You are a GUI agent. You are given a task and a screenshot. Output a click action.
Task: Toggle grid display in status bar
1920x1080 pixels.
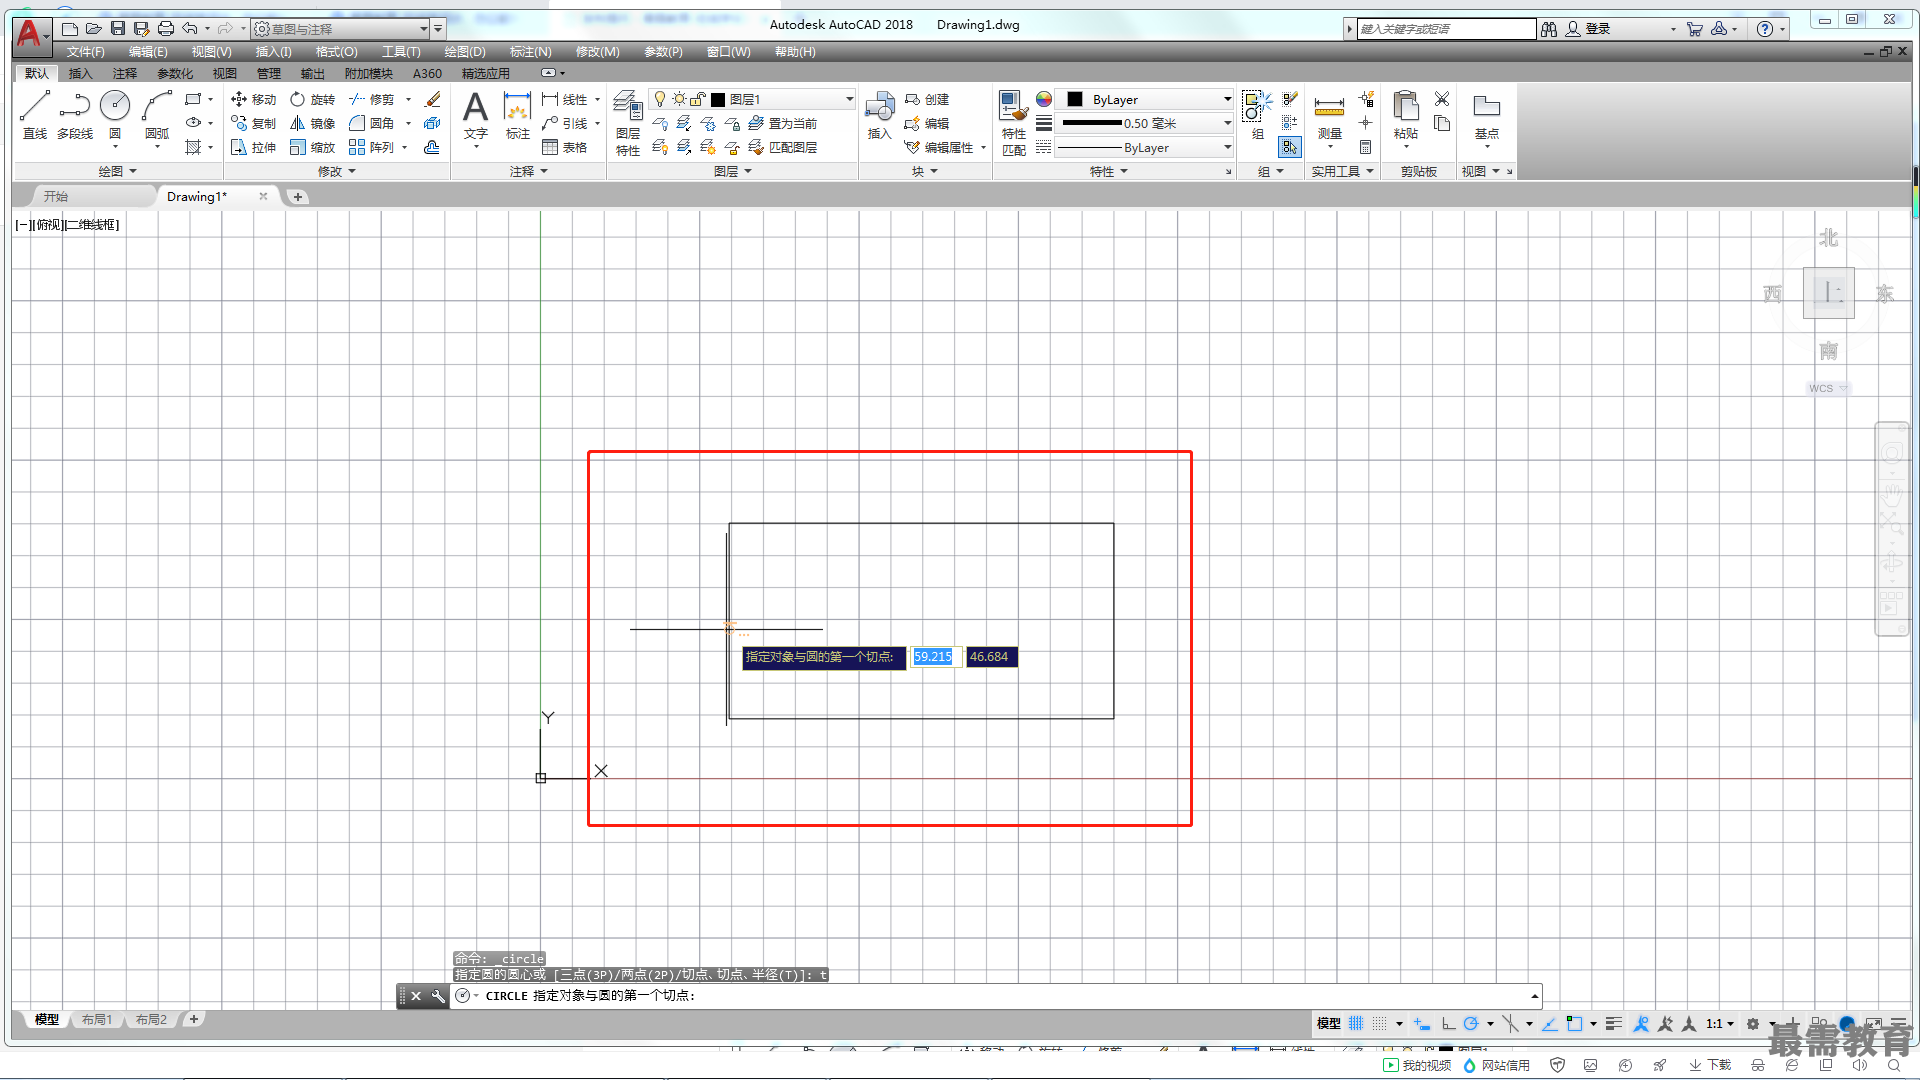click(1356, 1023)
